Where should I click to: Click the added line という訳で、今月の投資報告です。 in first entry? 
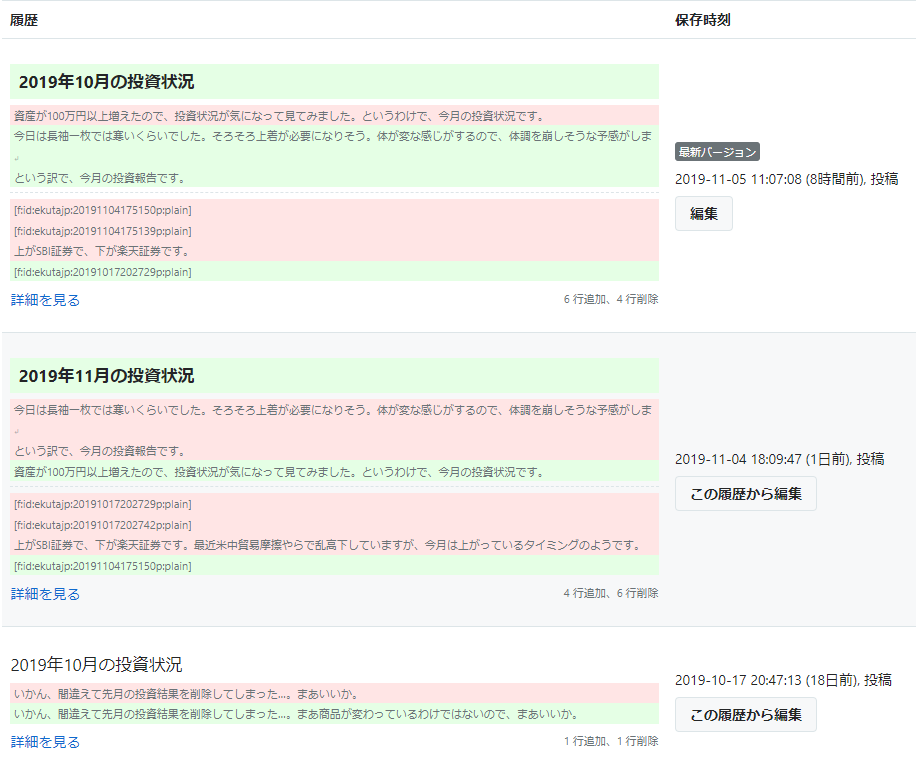point(334,178)
